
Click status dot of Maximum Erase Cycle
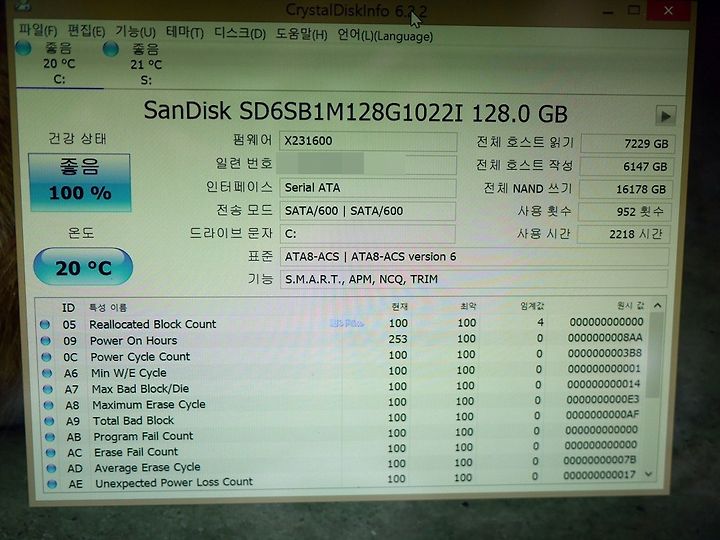click(49, 405)
